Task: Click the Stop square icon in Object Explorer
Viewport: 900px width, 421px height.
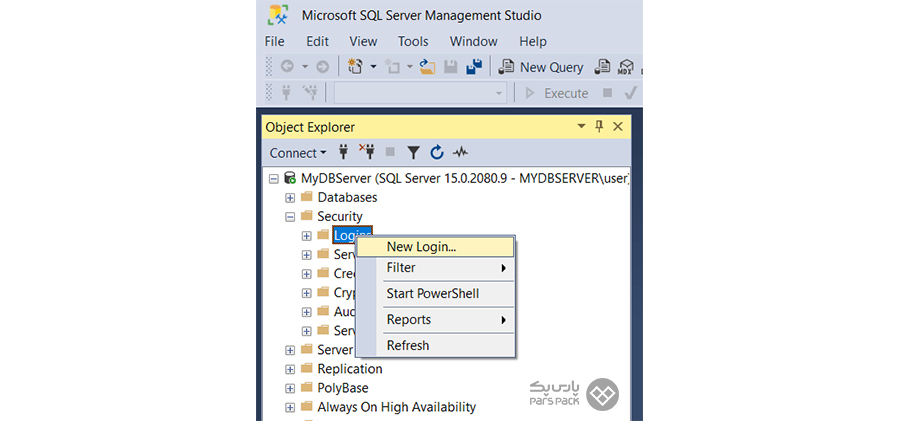Action: 390,152
